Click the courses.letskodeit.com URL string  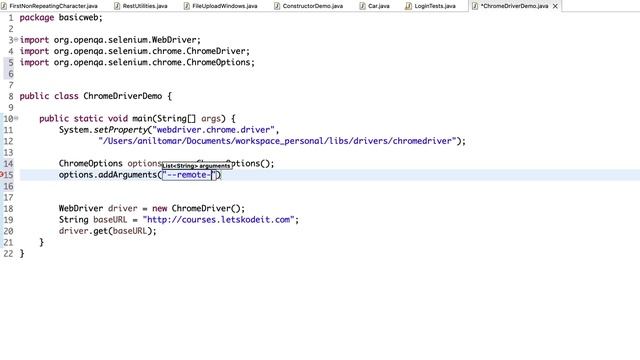coord(218,220)
